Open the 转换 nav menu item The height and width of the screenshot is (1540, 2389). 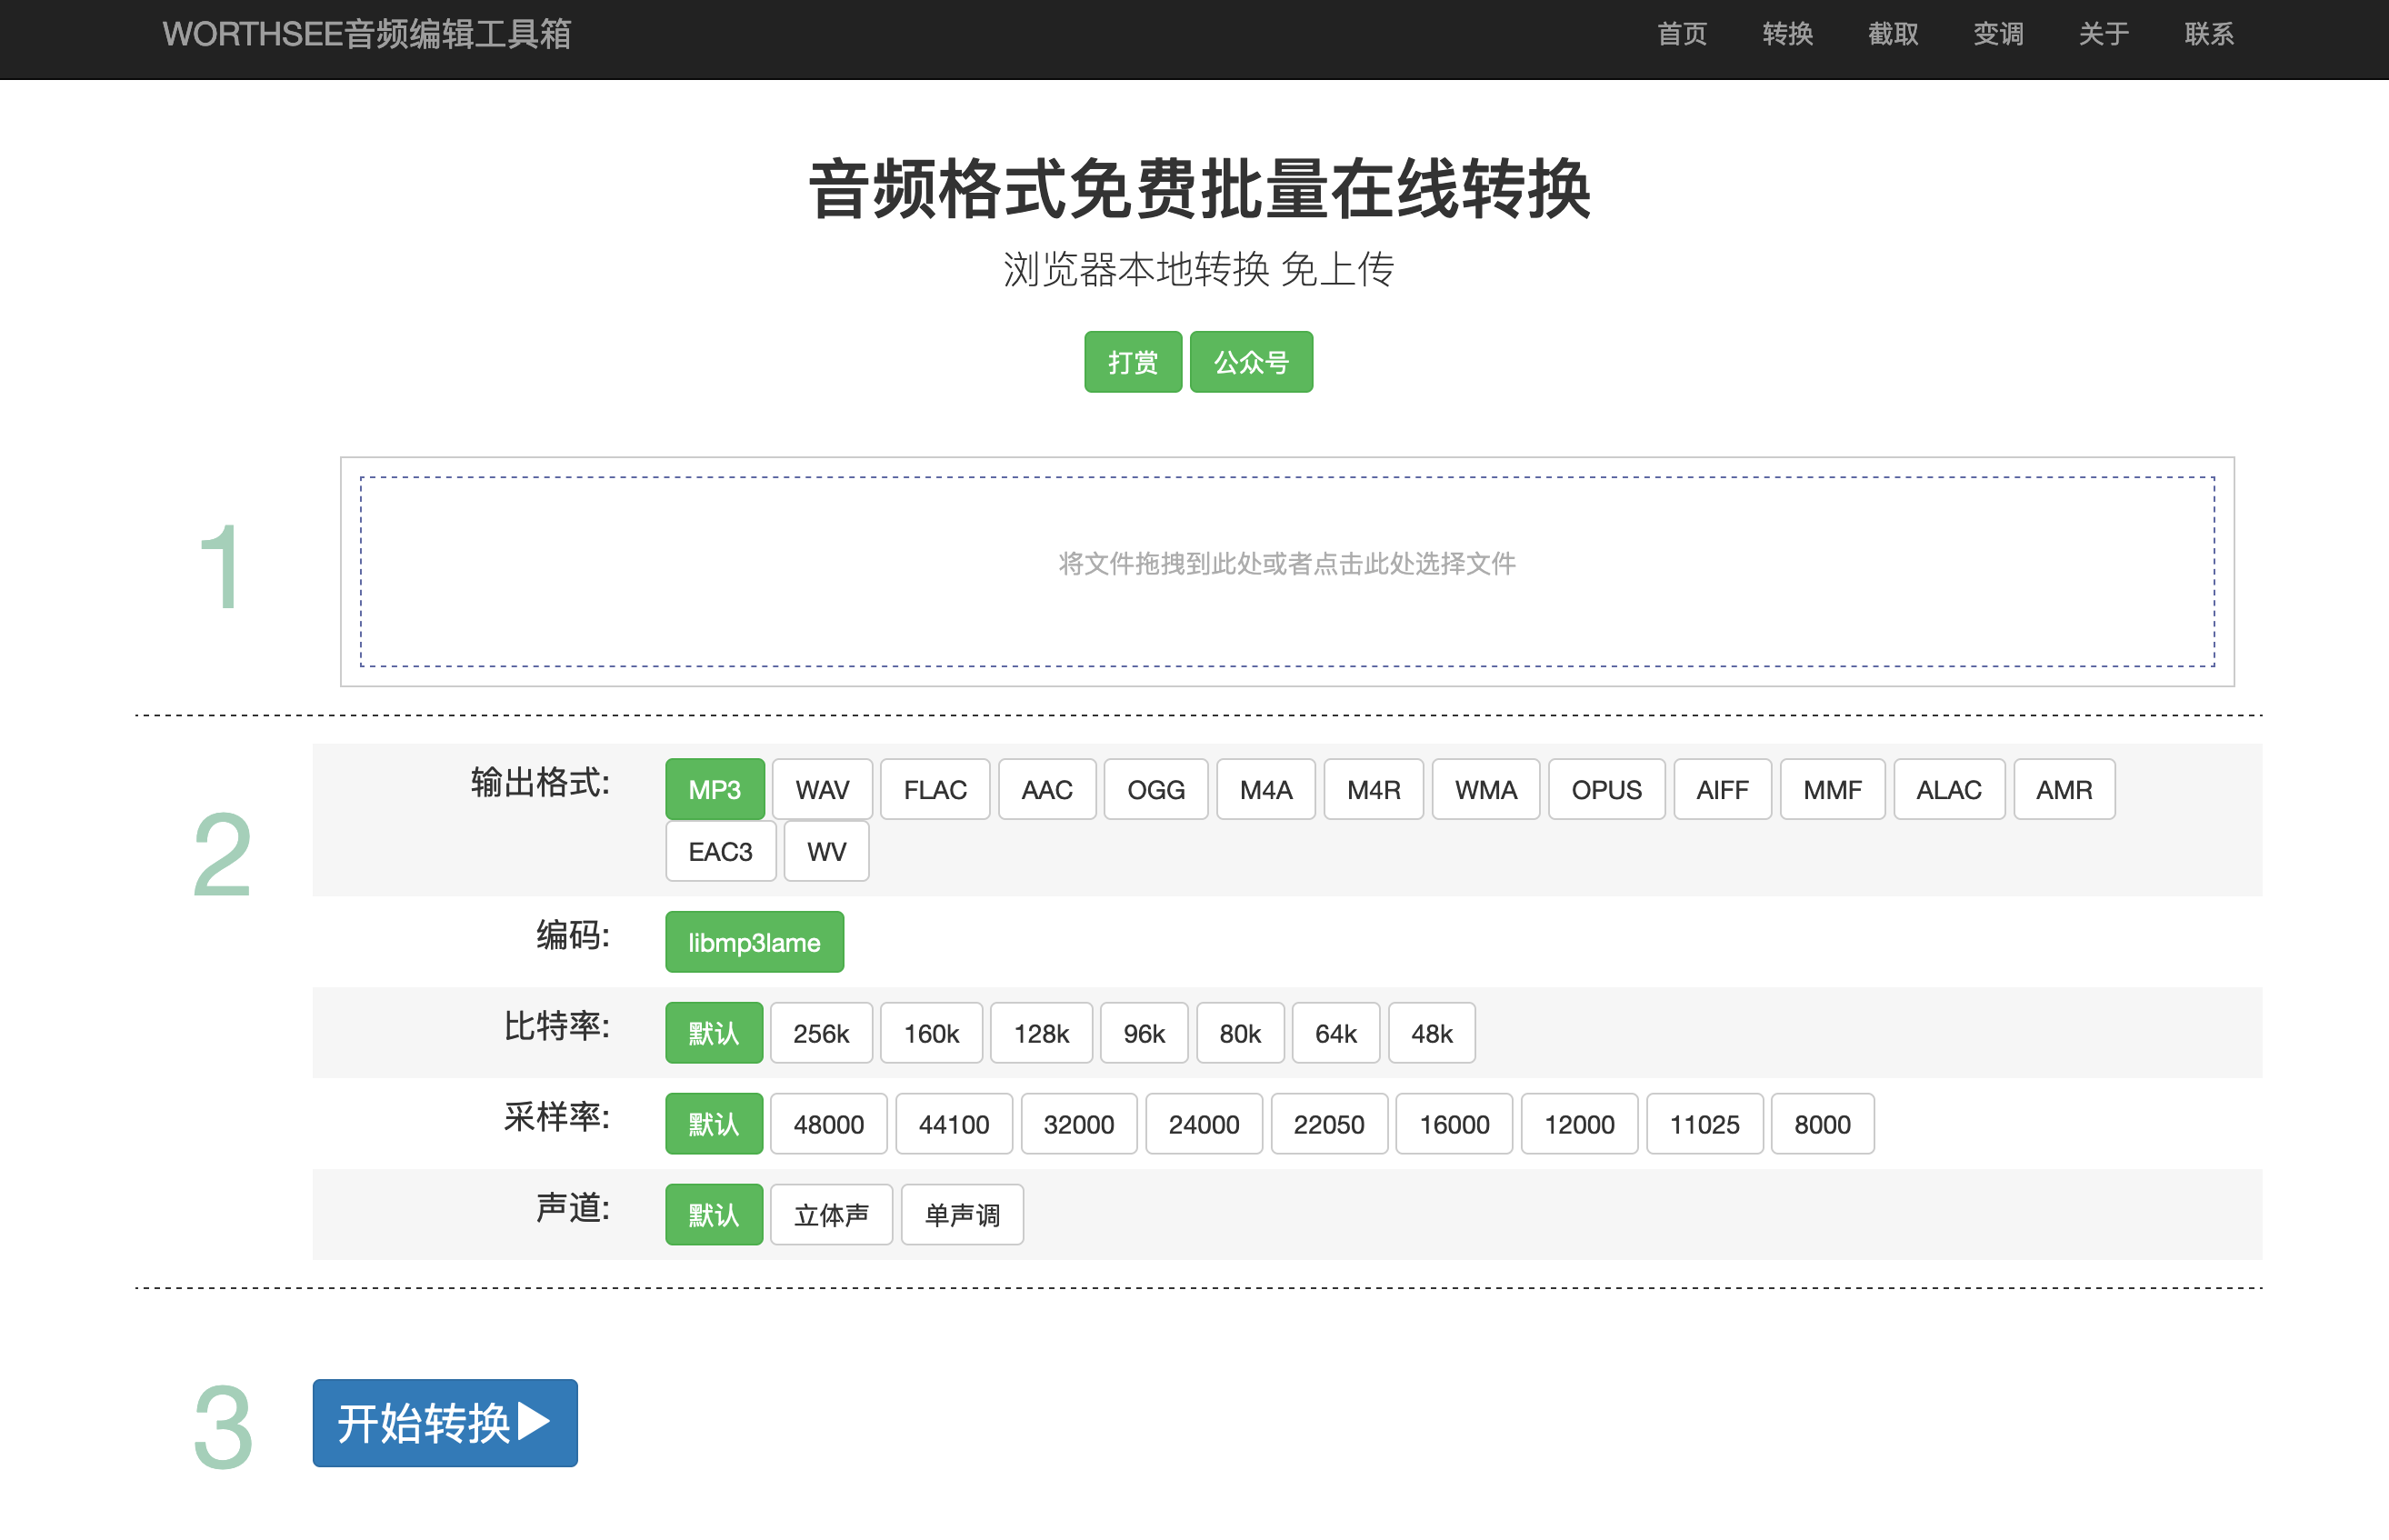[1787, 35]
